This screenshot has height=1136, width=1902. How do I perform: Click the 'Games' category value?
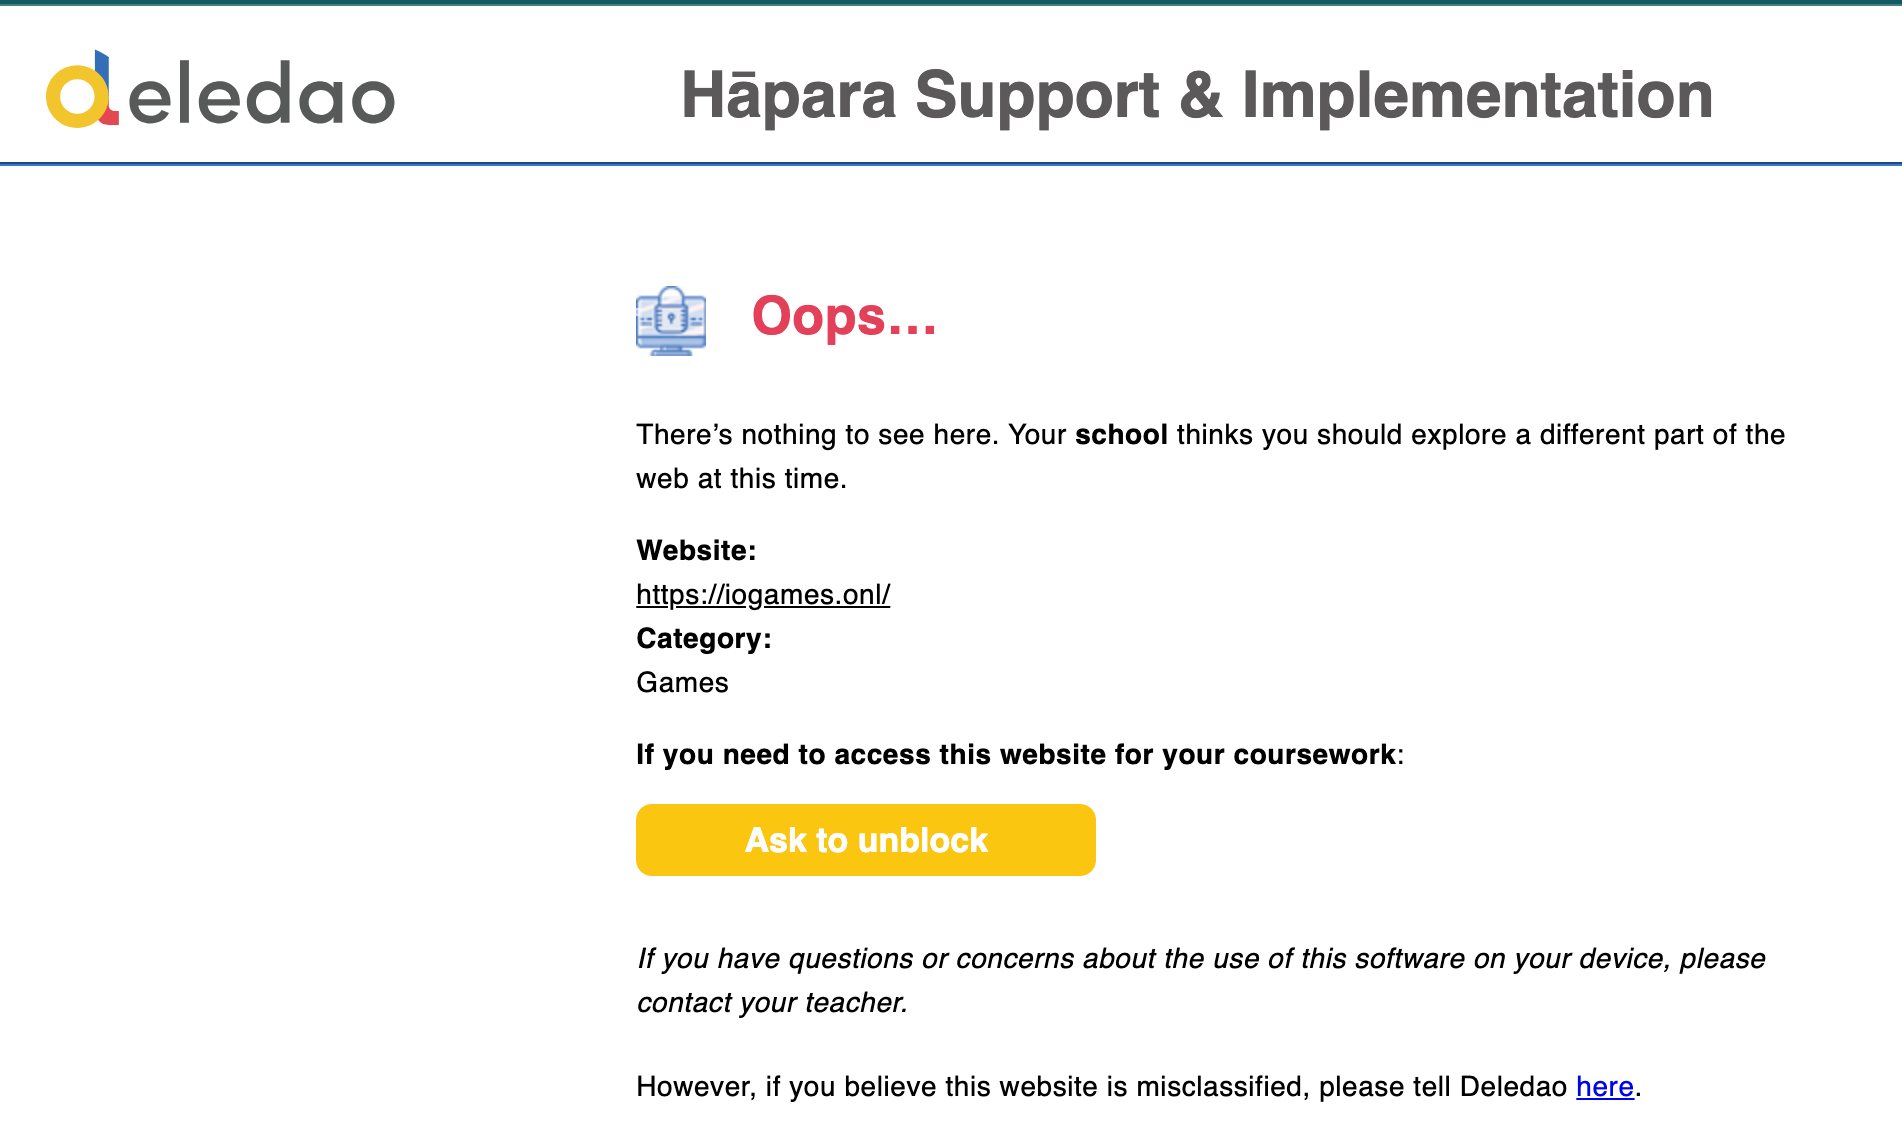coord(682,682)
